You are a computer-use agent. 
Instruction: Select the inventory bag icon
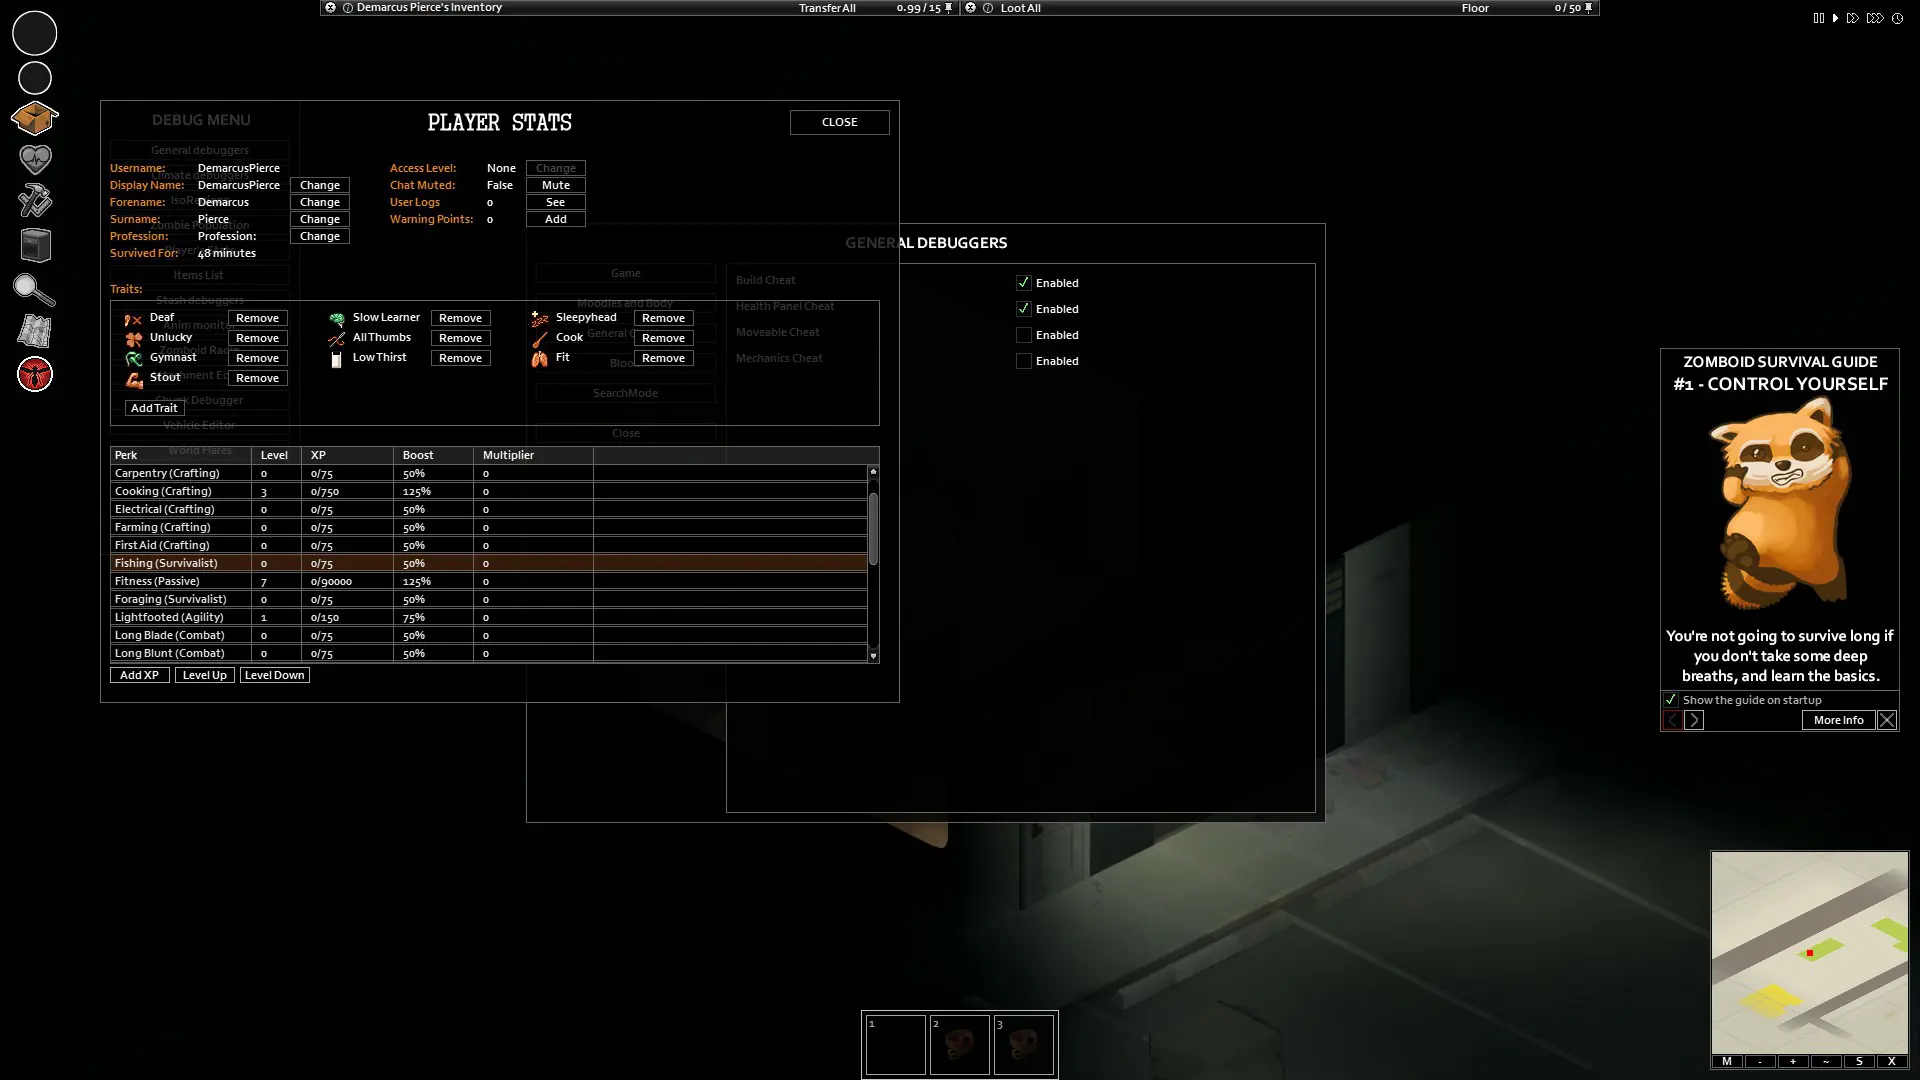[34, 117]
